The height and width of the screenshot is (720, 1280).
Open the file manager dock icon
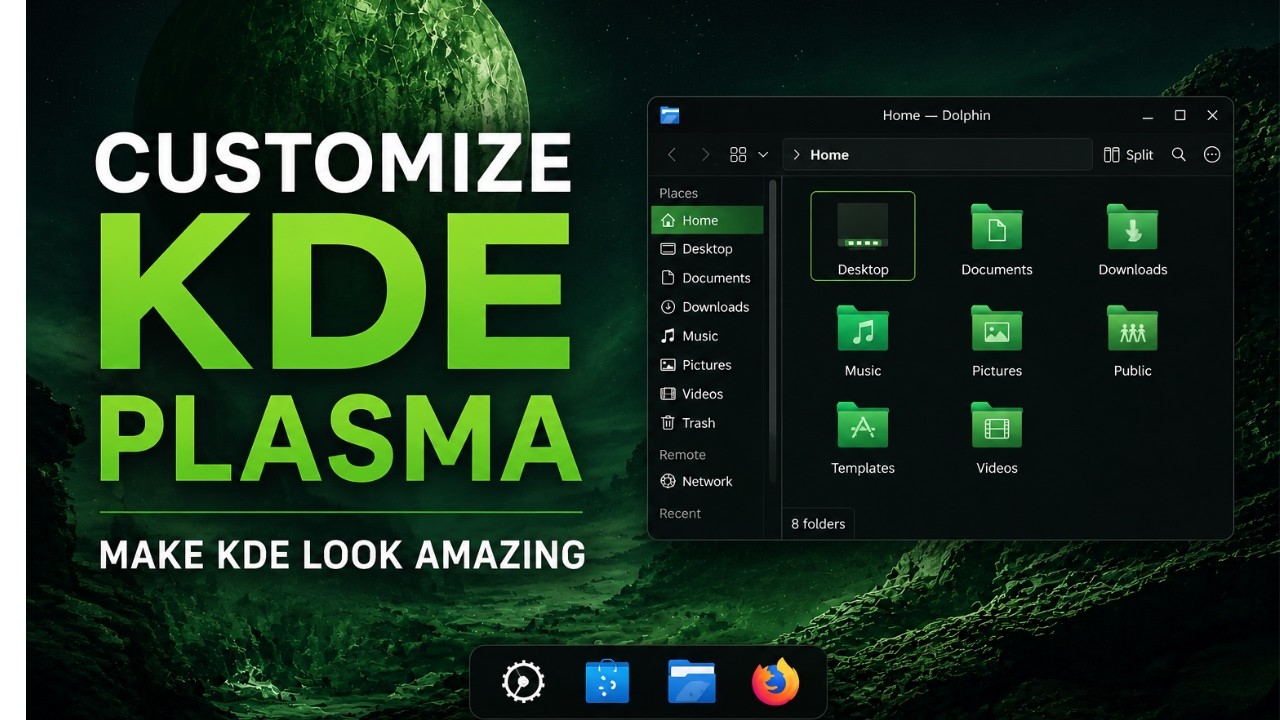[x=692, y=683]
